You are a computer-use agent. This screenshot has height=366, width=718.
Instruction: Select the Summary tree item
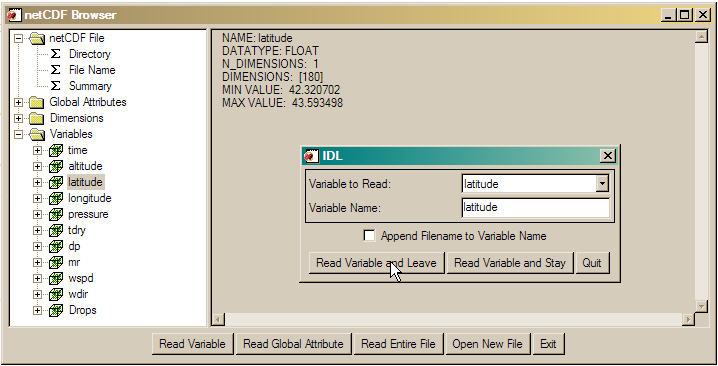[x=90, y=86]
